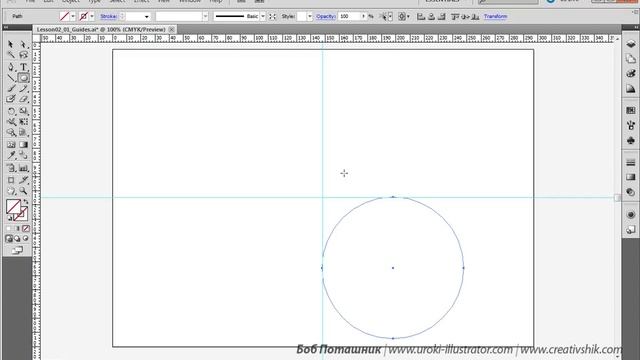Image resolution: width=640 pixels, height=360 pixels.
Task: Open the Color Guide panel
Action: [631, 89]
